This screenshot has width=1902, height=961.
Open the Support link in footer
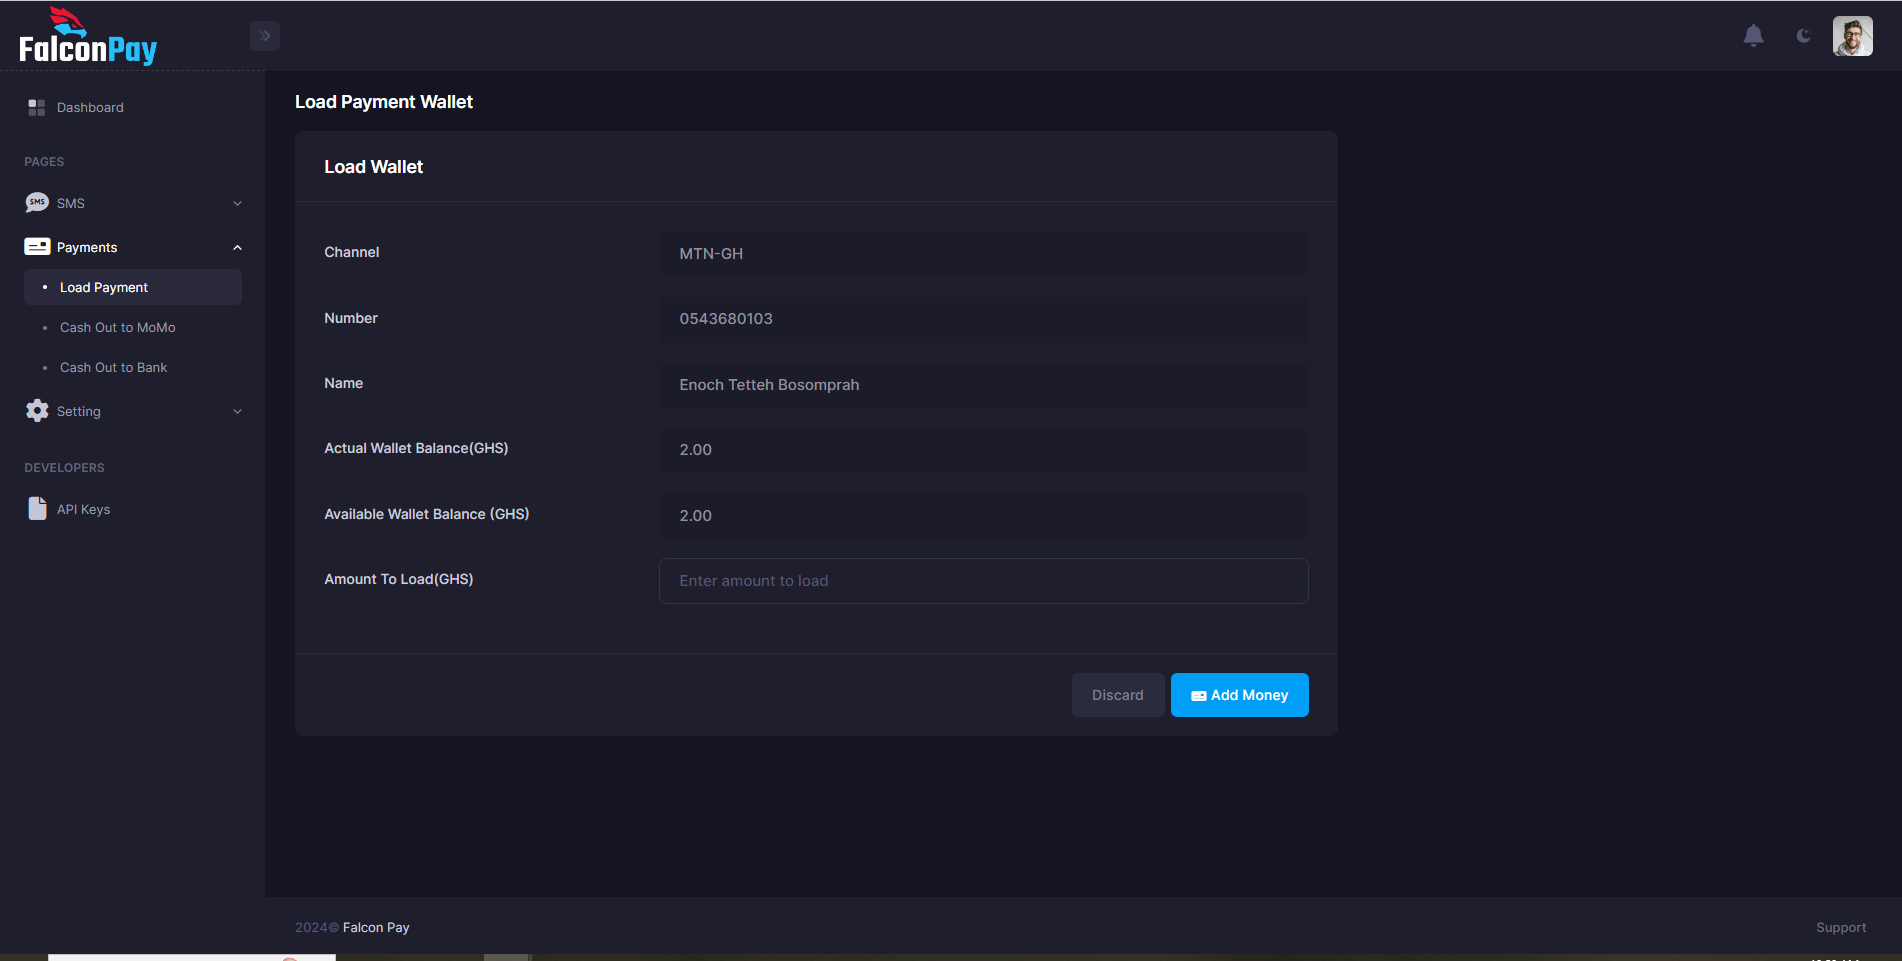(x=1841, y=927)
